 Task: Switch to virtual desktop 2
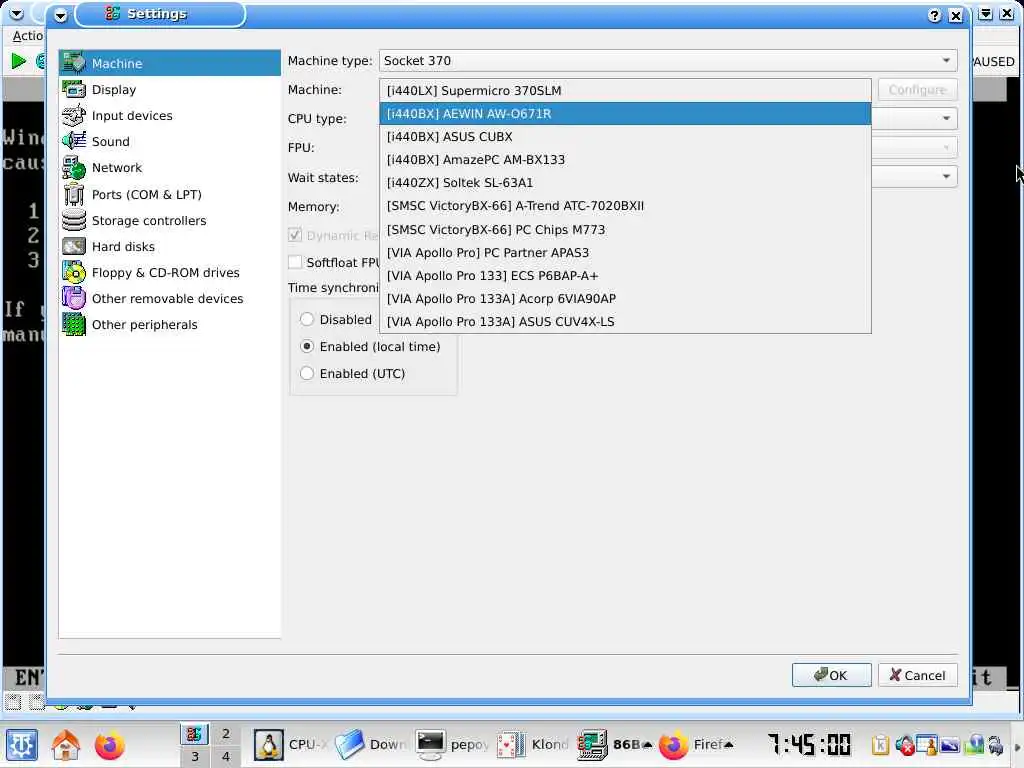coord(225,733)
